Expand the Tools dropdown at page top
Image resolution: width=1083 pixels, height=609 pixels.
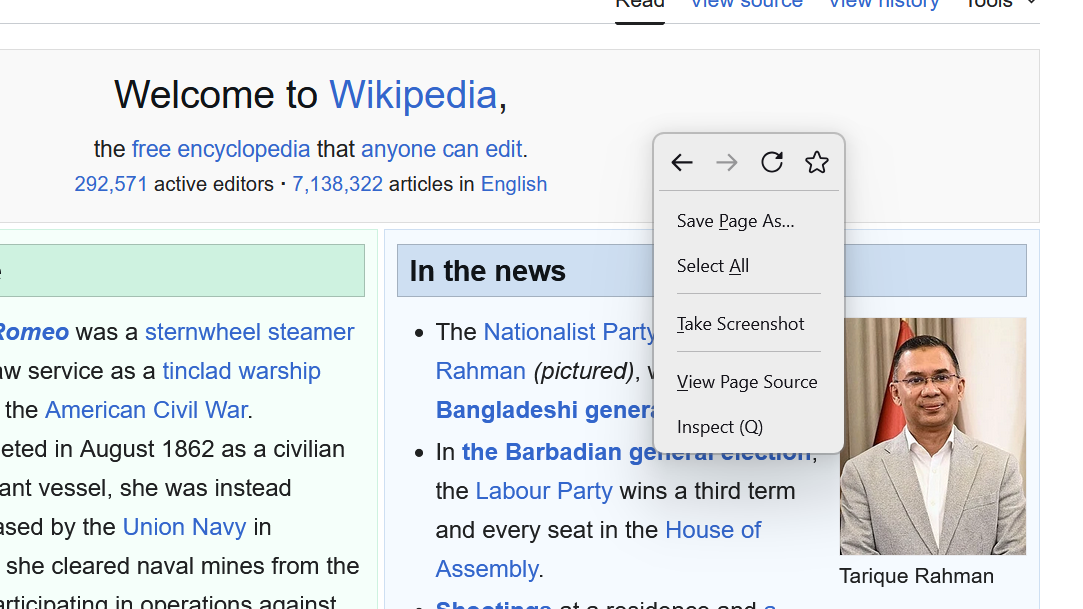pyautogui.click(x=998, y=4)
